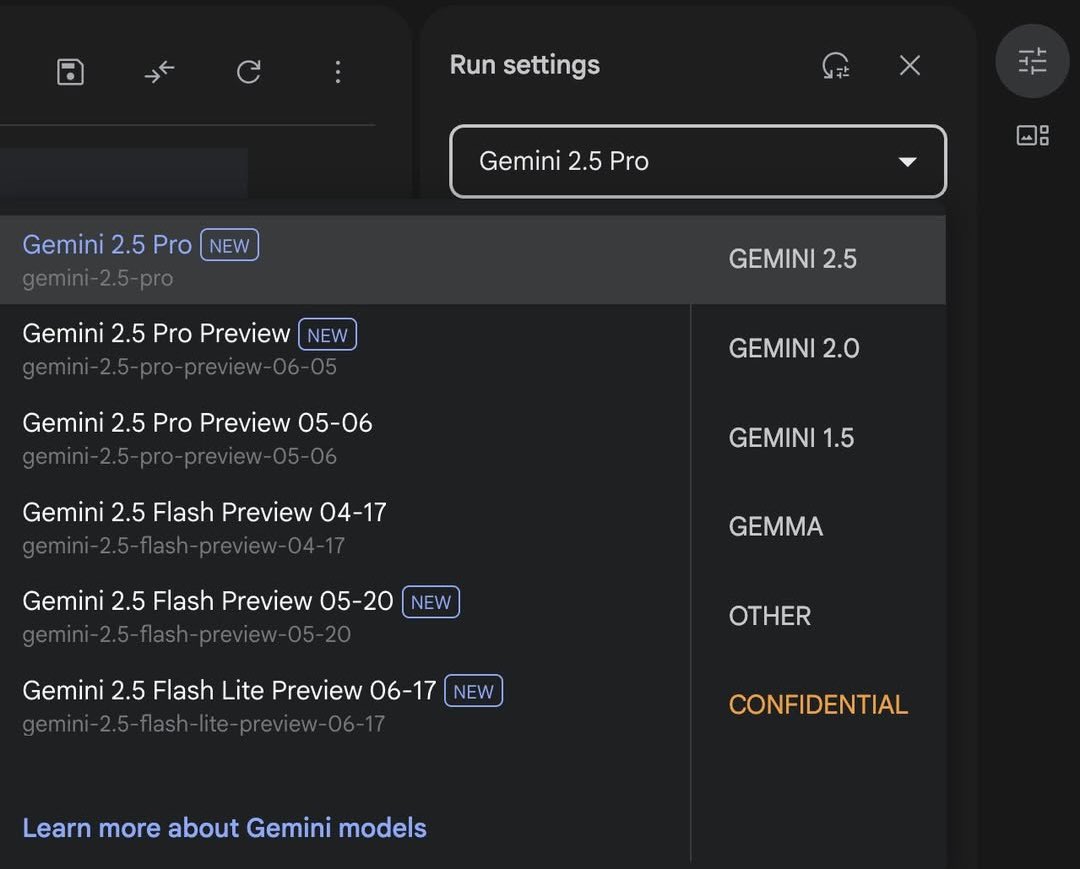Image resolution: width=1080 pixels, height=869 pixels.
Task: Close the Run settings panel
Action: pos(909,65)
